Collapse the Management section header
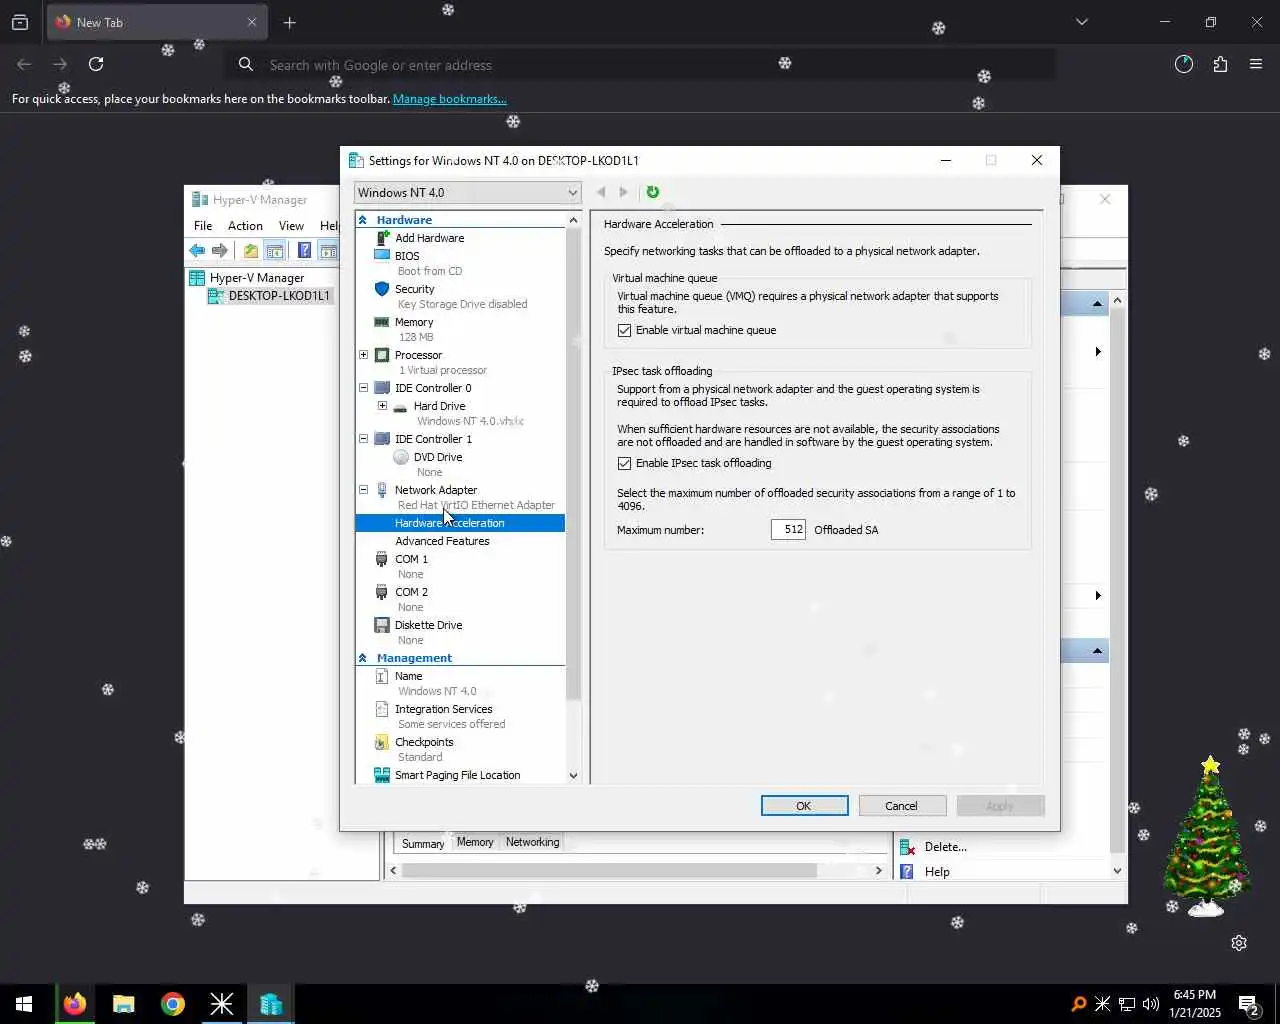Image resolution: width=1280 pixels, height=1024 pixels. click(362, 658)
